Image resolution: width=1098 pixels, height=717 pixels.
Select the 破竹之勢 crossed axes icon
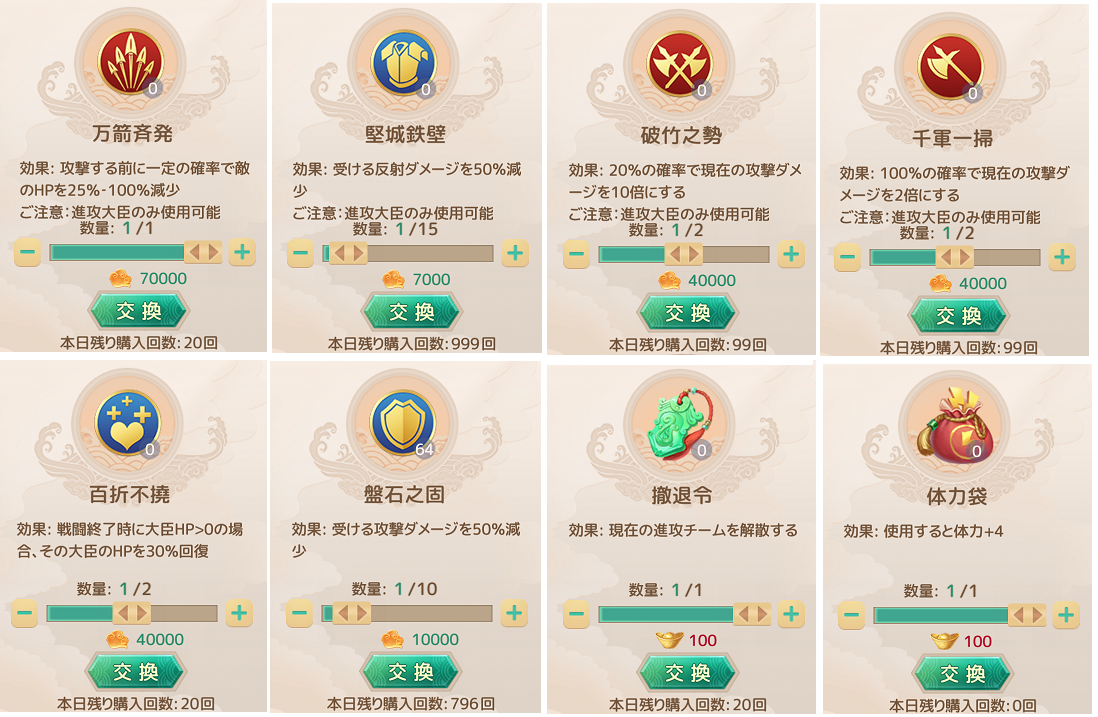coord(680,65)
